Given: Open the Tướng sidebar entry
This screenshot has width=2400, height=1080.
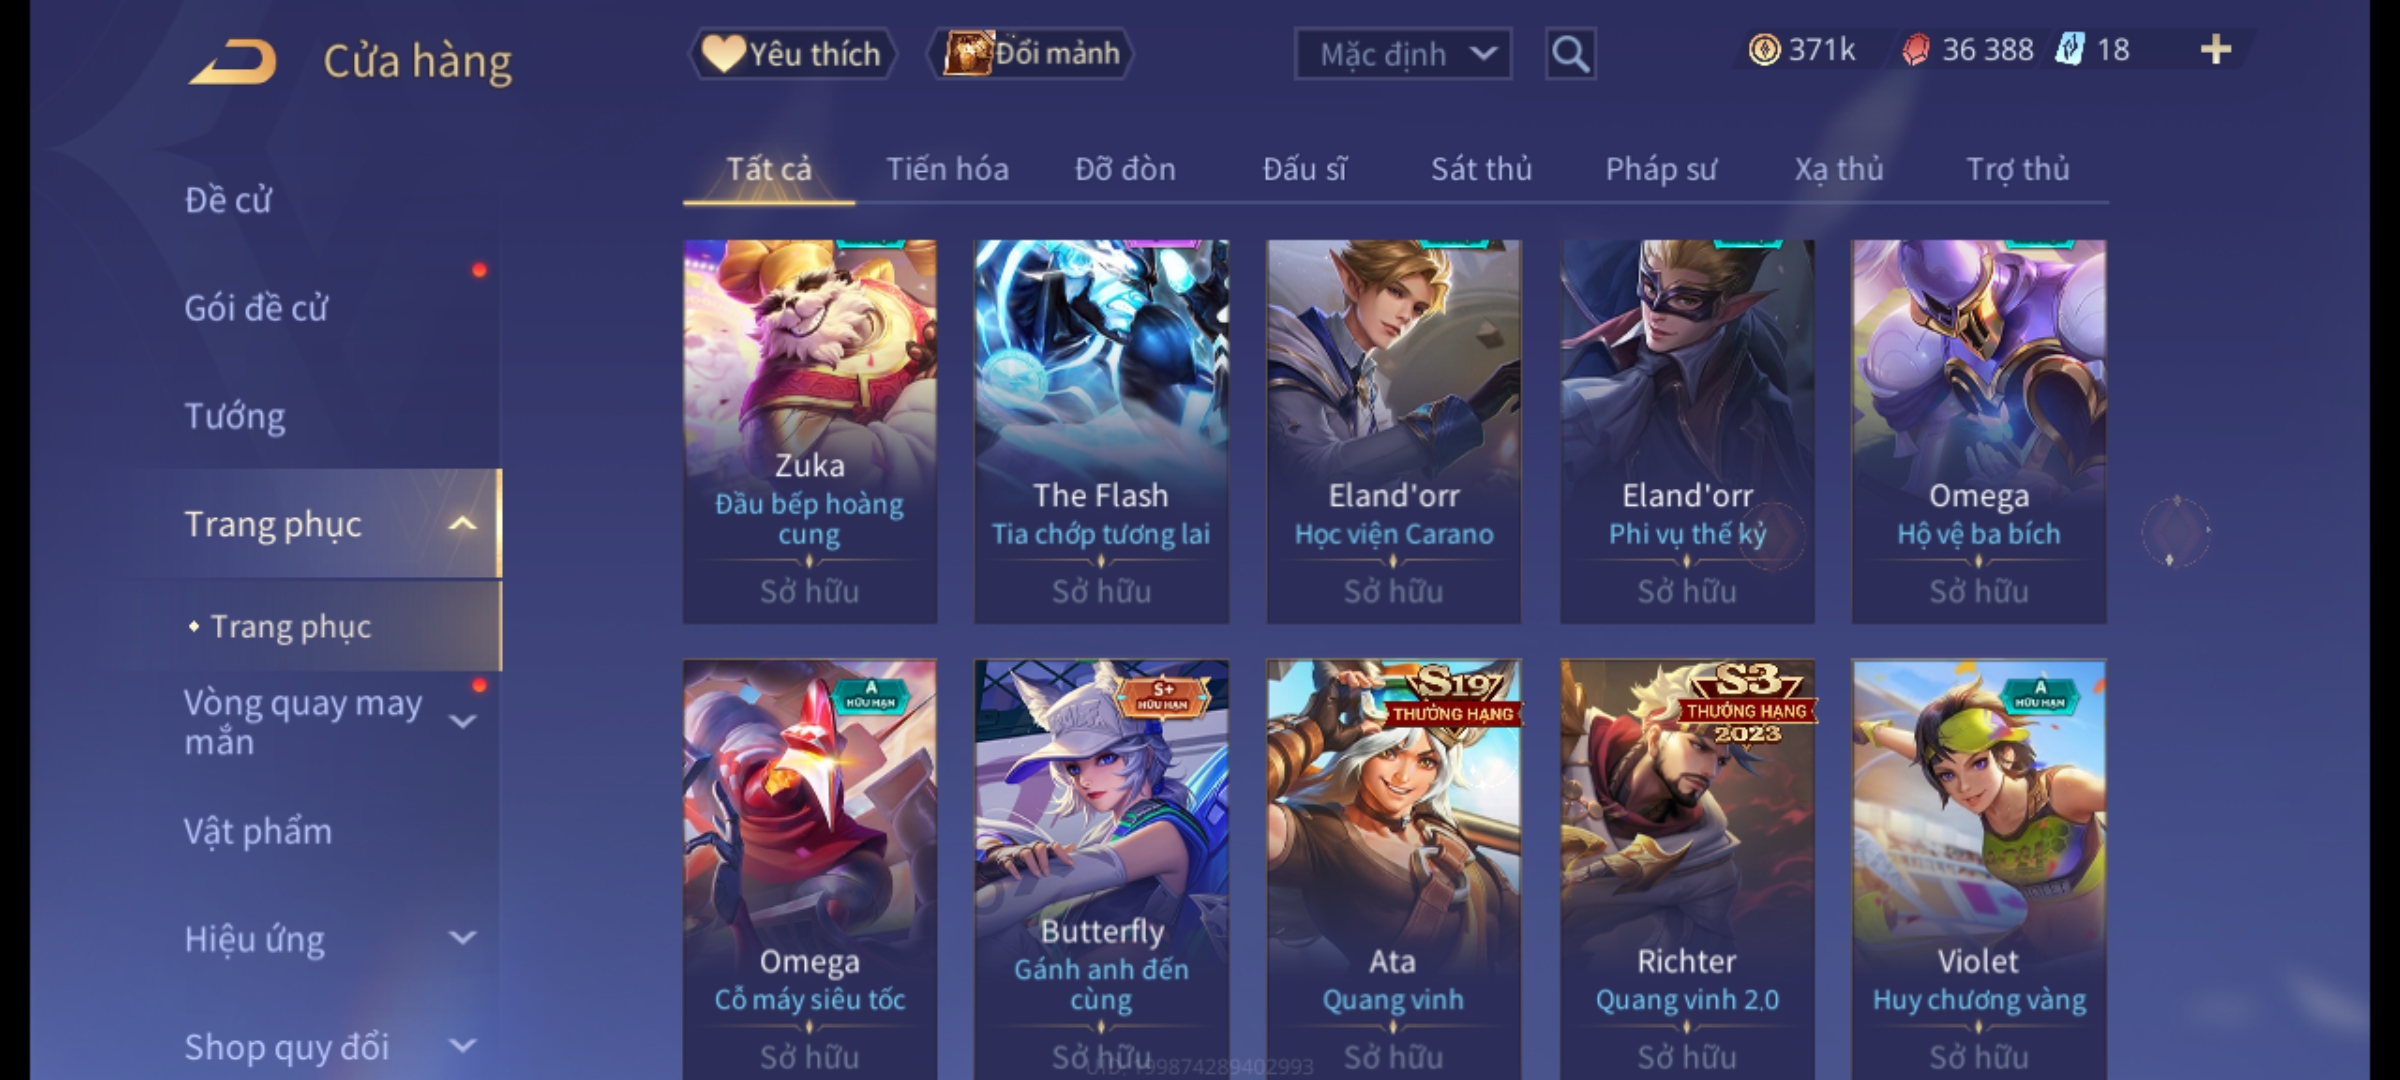Looking at the screenshot, I should [235, 416].
